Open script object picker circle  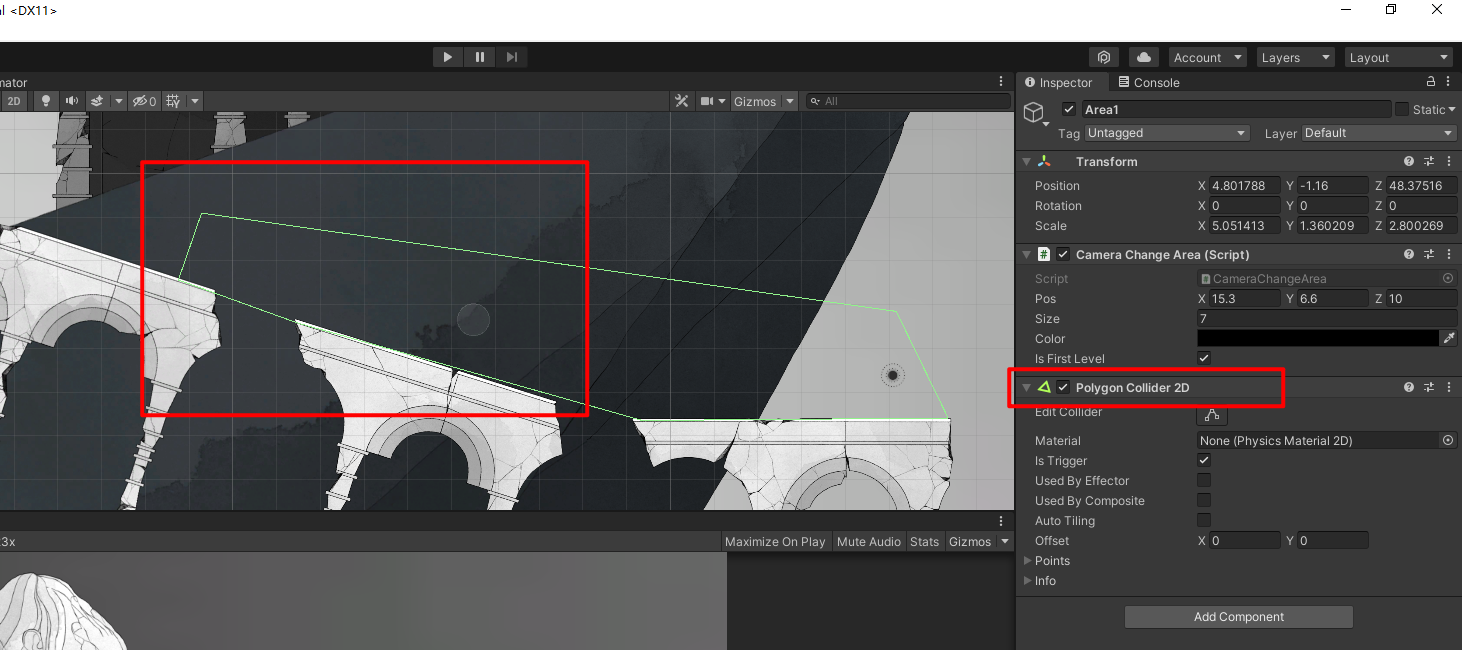[1447, 278]
